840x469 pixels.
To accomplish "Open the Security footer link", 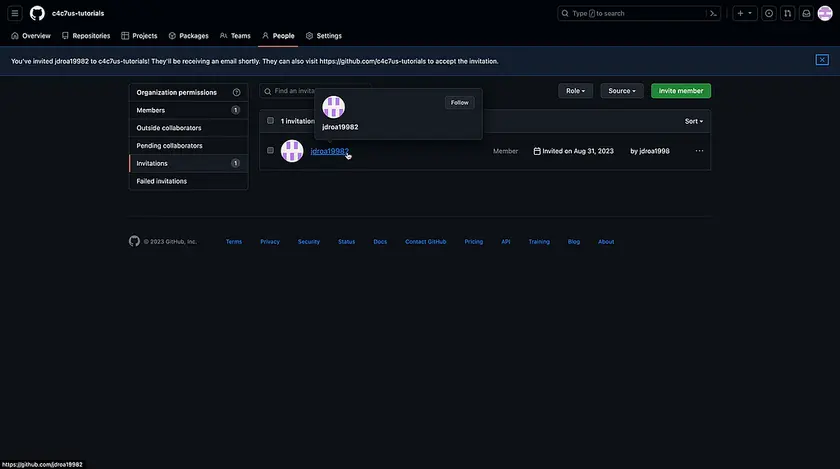I will coord(309,242).
